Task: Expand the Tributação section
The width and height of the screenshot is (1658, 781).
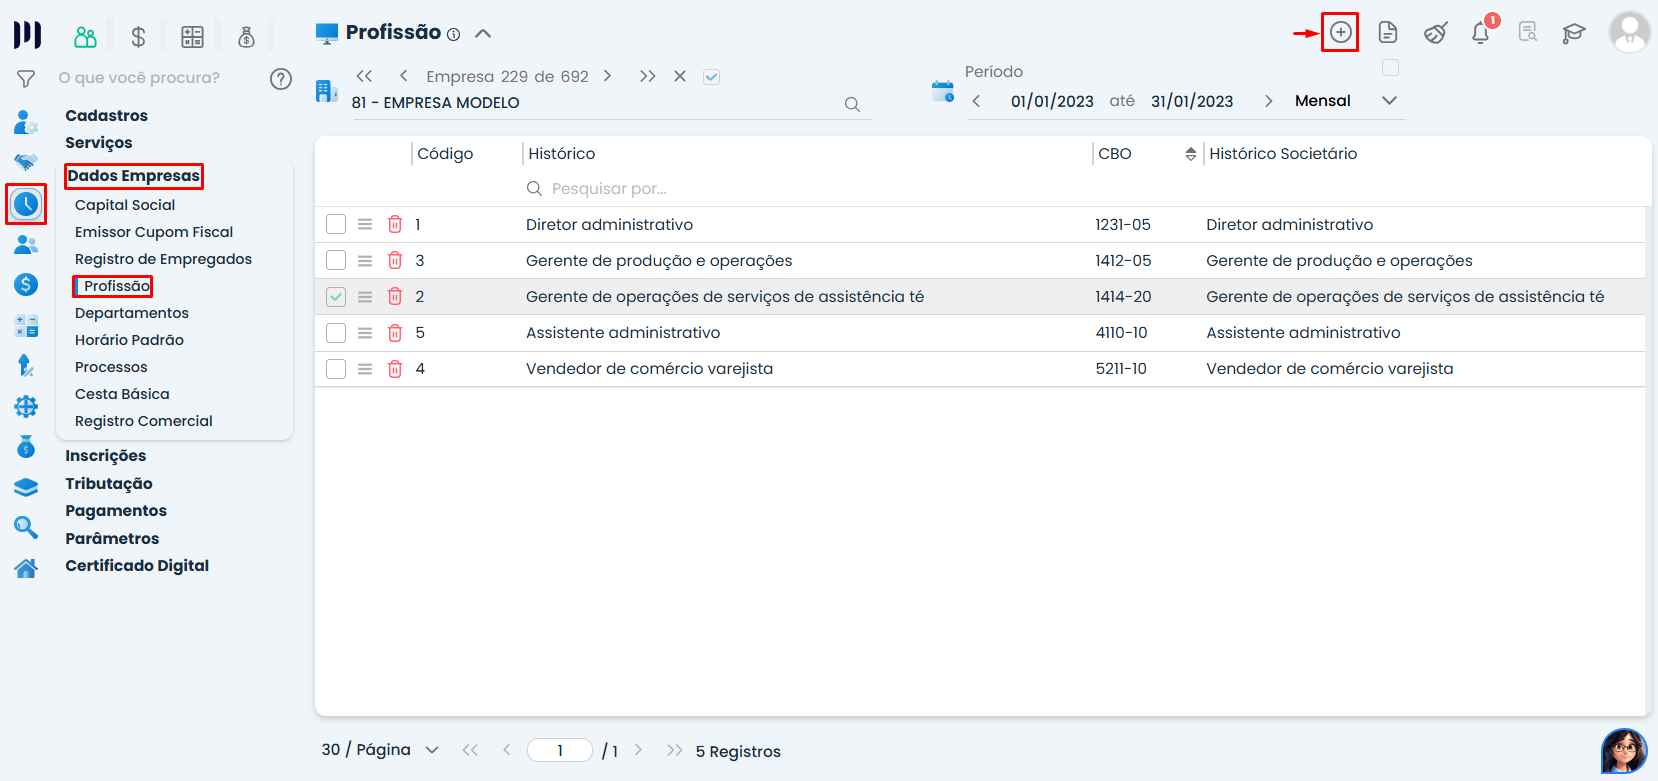Action: pos(109,484)
